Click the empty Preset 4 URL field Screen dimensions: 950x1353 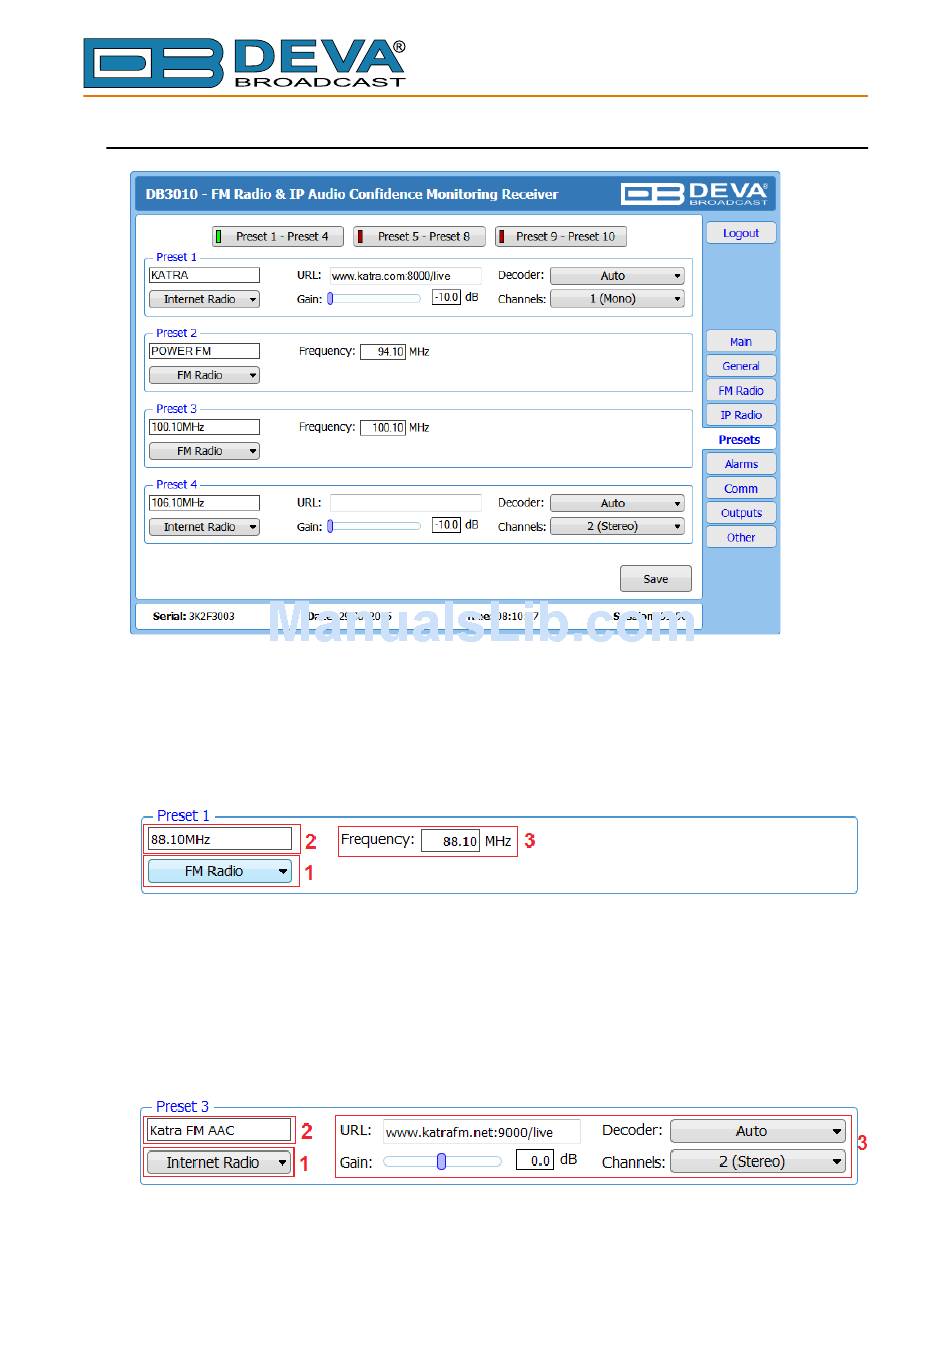pyautogui.click(x=405, y=503)
